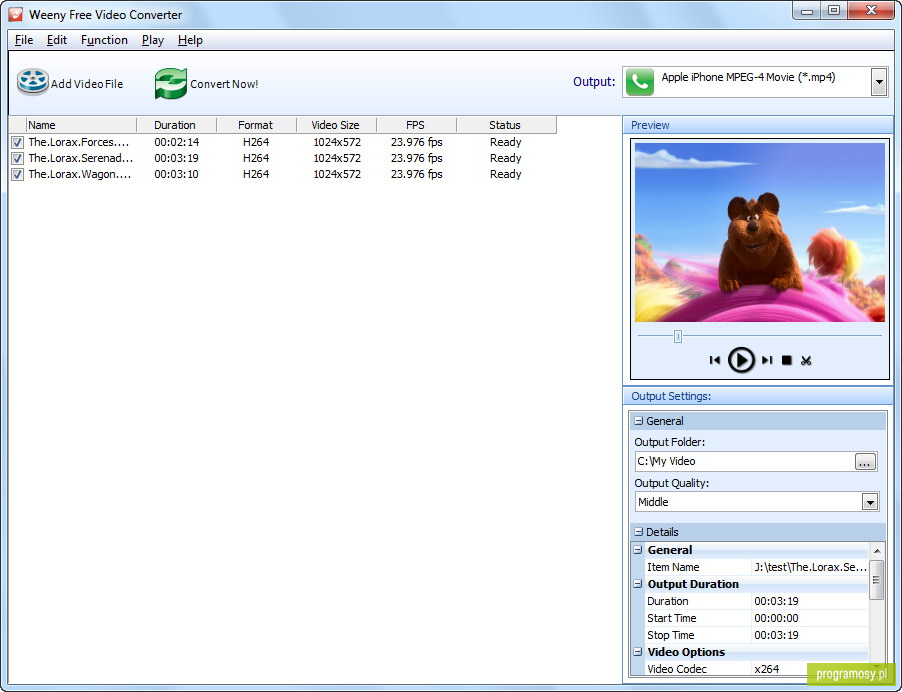Uncheck The.Lorax.Forces video checkbox

(17, 142)
